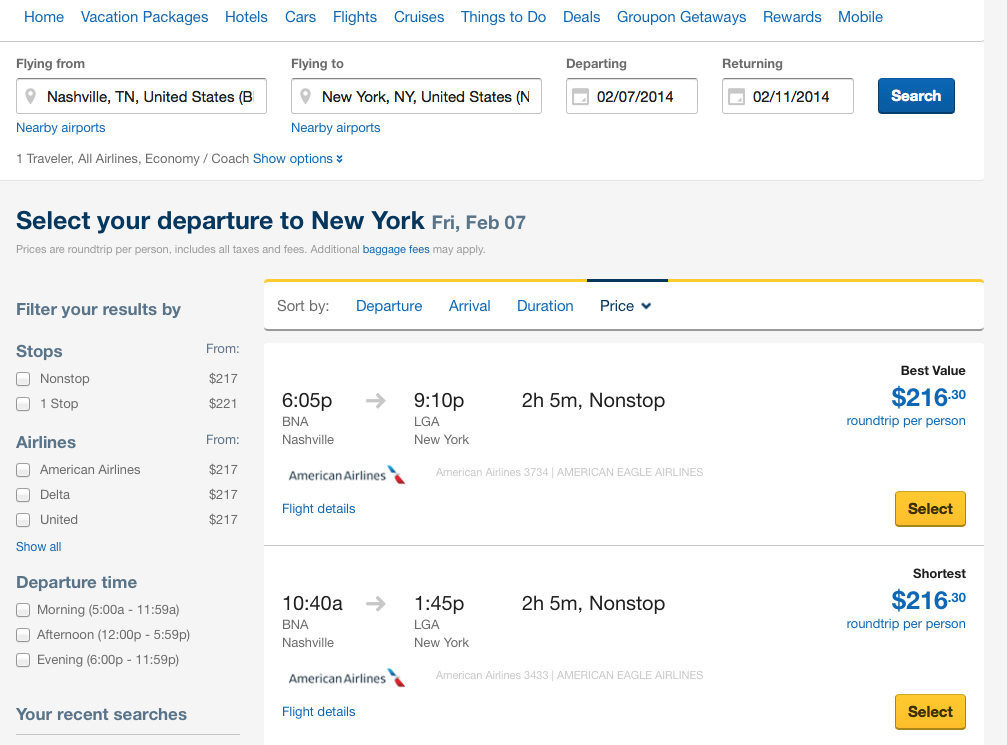Click the arrow icon of the 10:40a flight
The image size is (1007, 745).
375,604
